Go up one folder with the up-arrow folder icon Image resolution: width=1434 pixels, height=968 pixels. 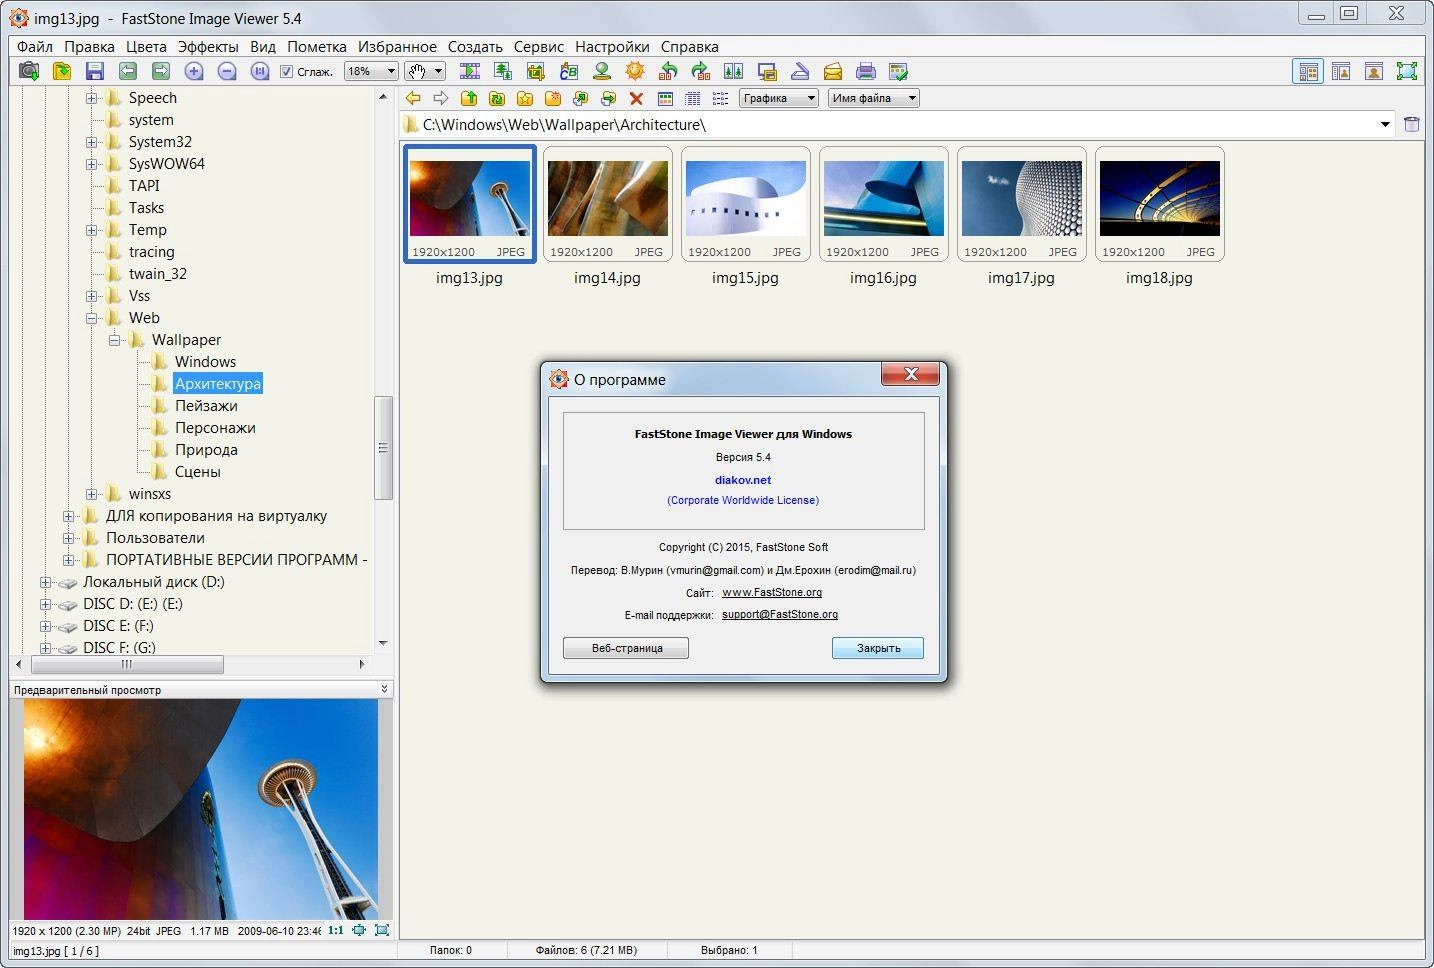pos(469,98)
